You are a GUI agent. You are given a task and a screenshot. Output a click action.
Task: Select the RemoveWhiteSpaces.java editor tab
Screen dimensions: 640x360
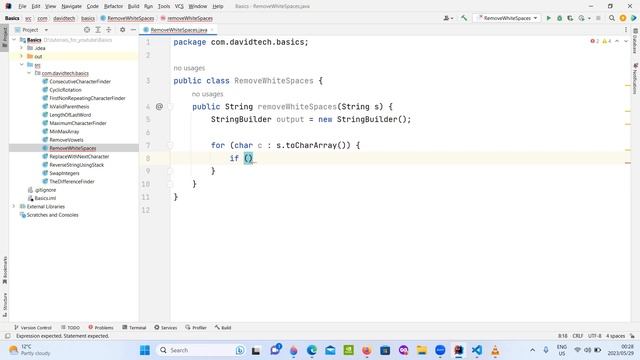178,30
